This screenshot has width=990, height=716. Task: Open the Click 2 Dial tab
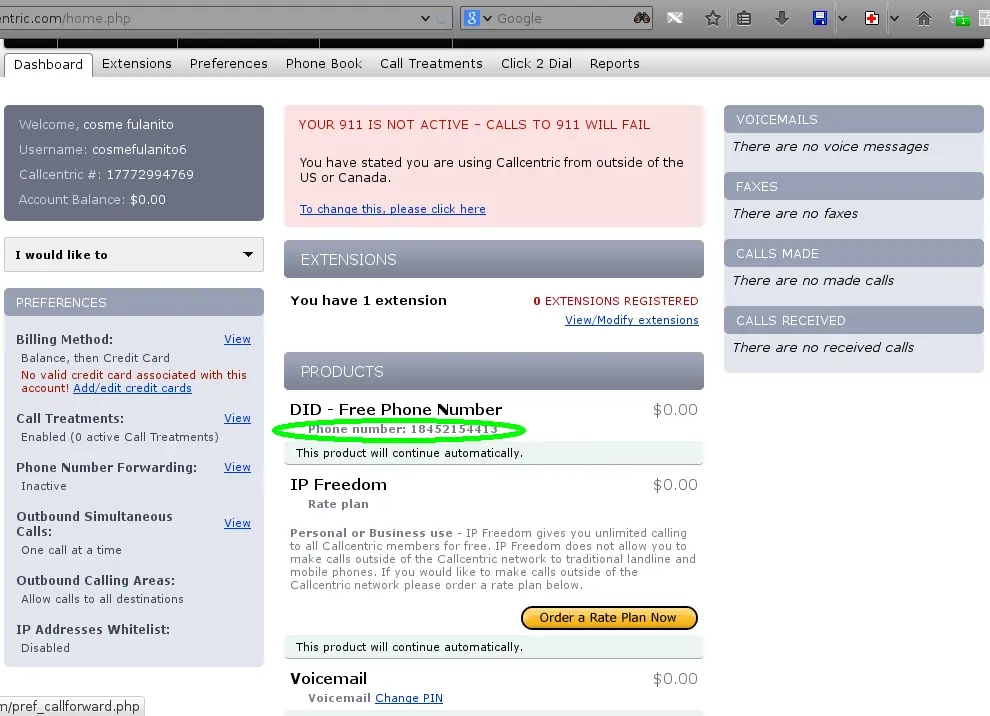point(536,64)
